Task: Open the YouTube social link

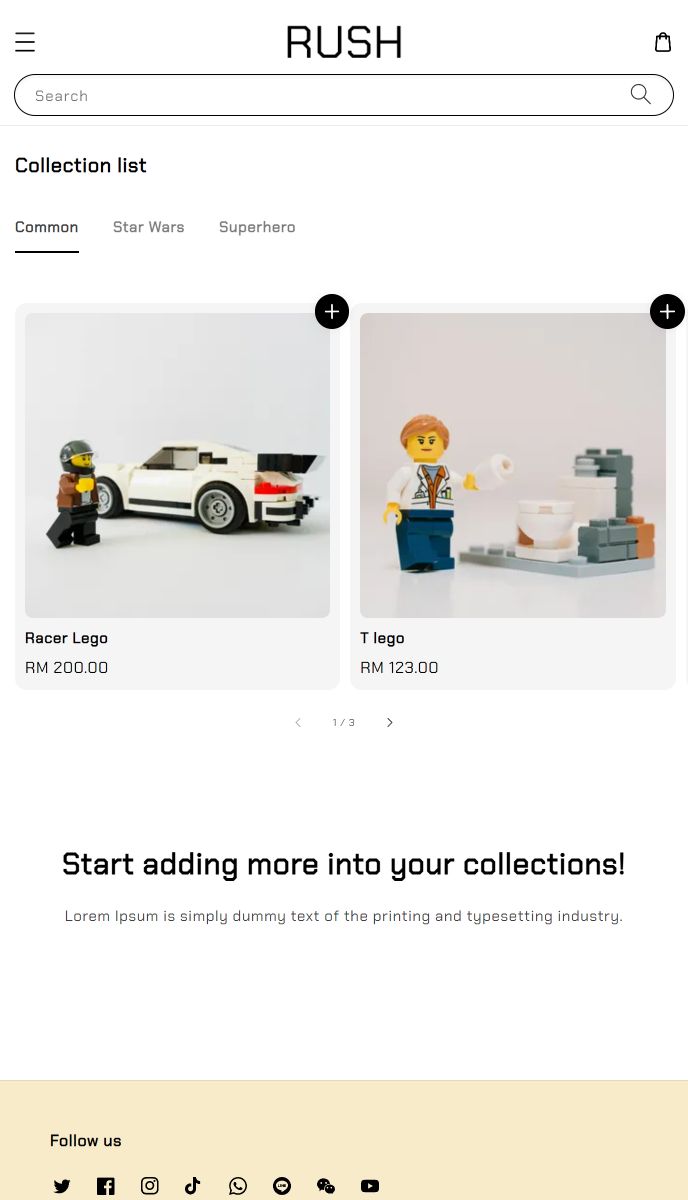Action: point(370,1186)
